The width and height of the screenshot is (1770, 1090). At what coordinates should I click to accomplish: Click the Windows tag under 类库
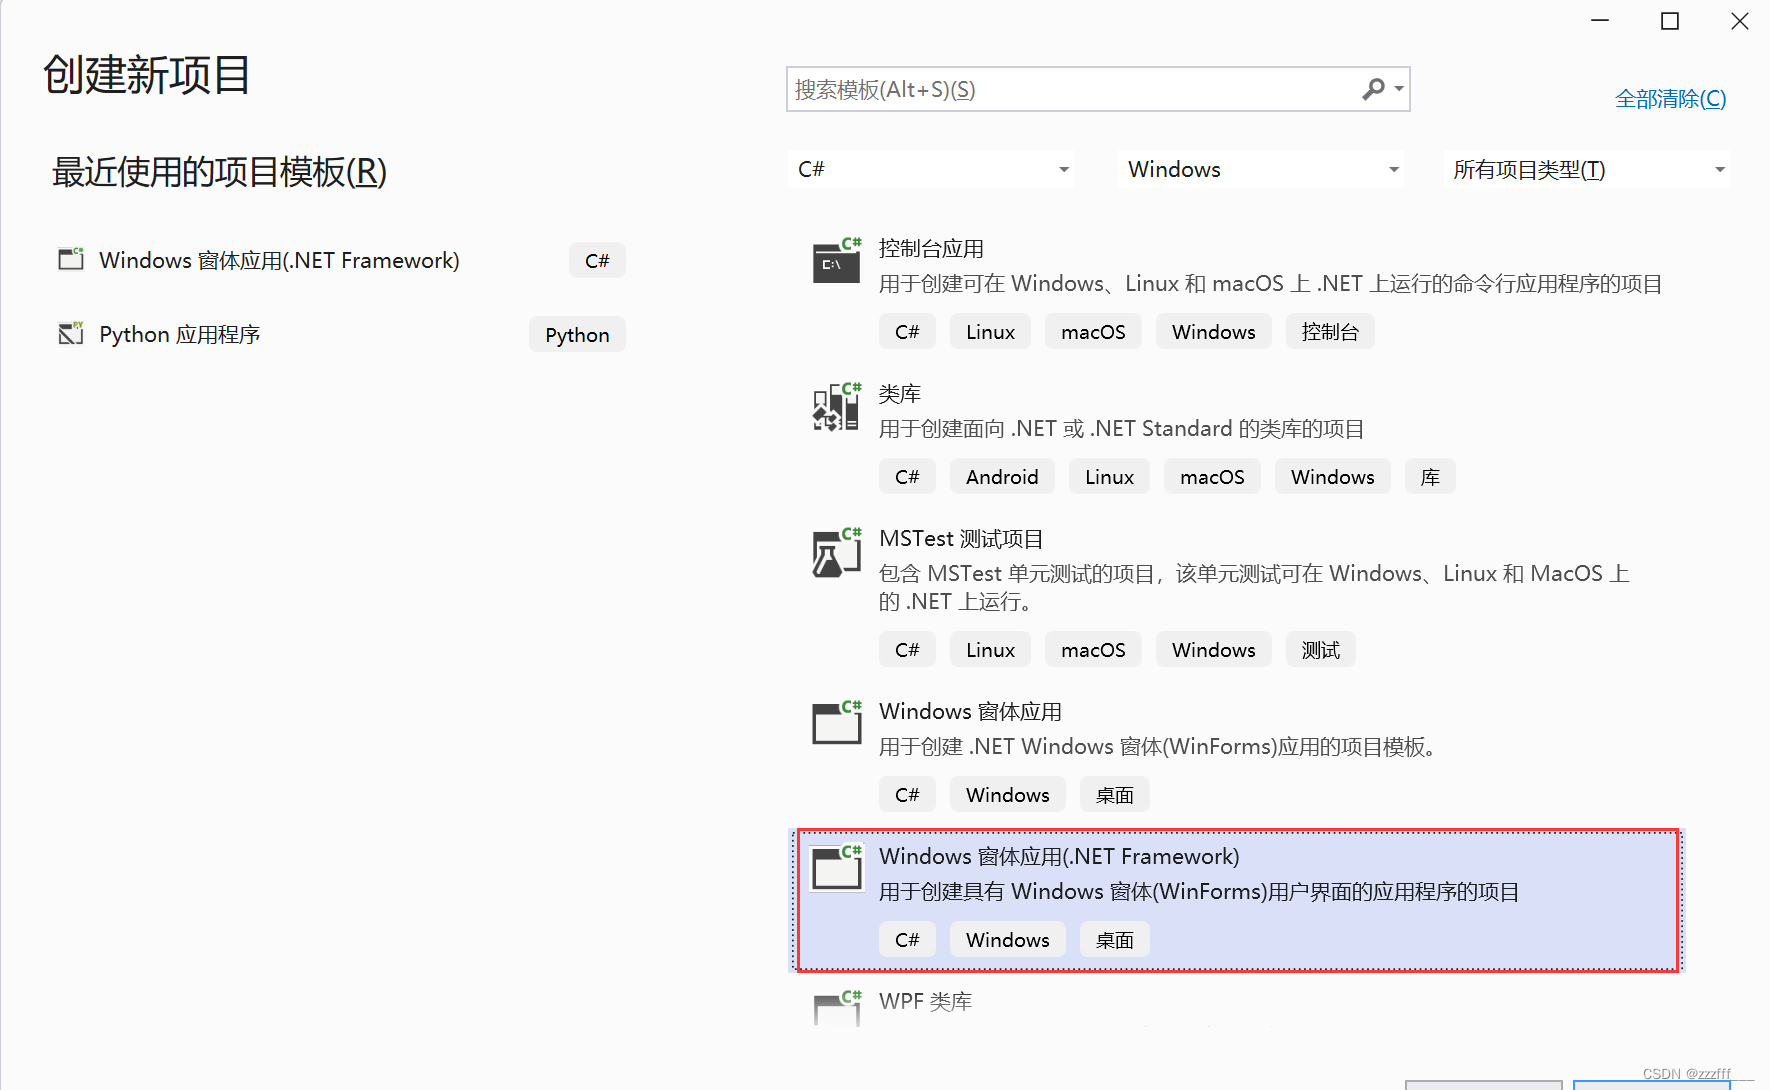[x=1332, y=476]
